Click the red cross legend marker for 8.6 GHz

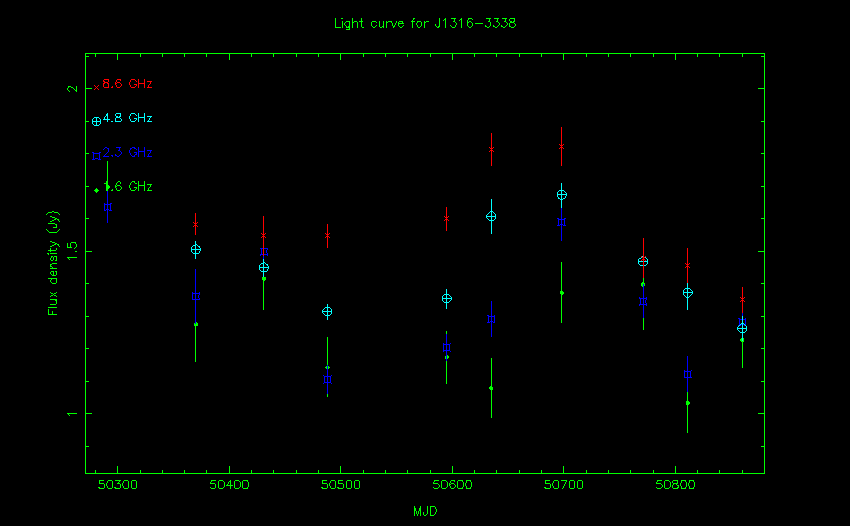point(96,87)
